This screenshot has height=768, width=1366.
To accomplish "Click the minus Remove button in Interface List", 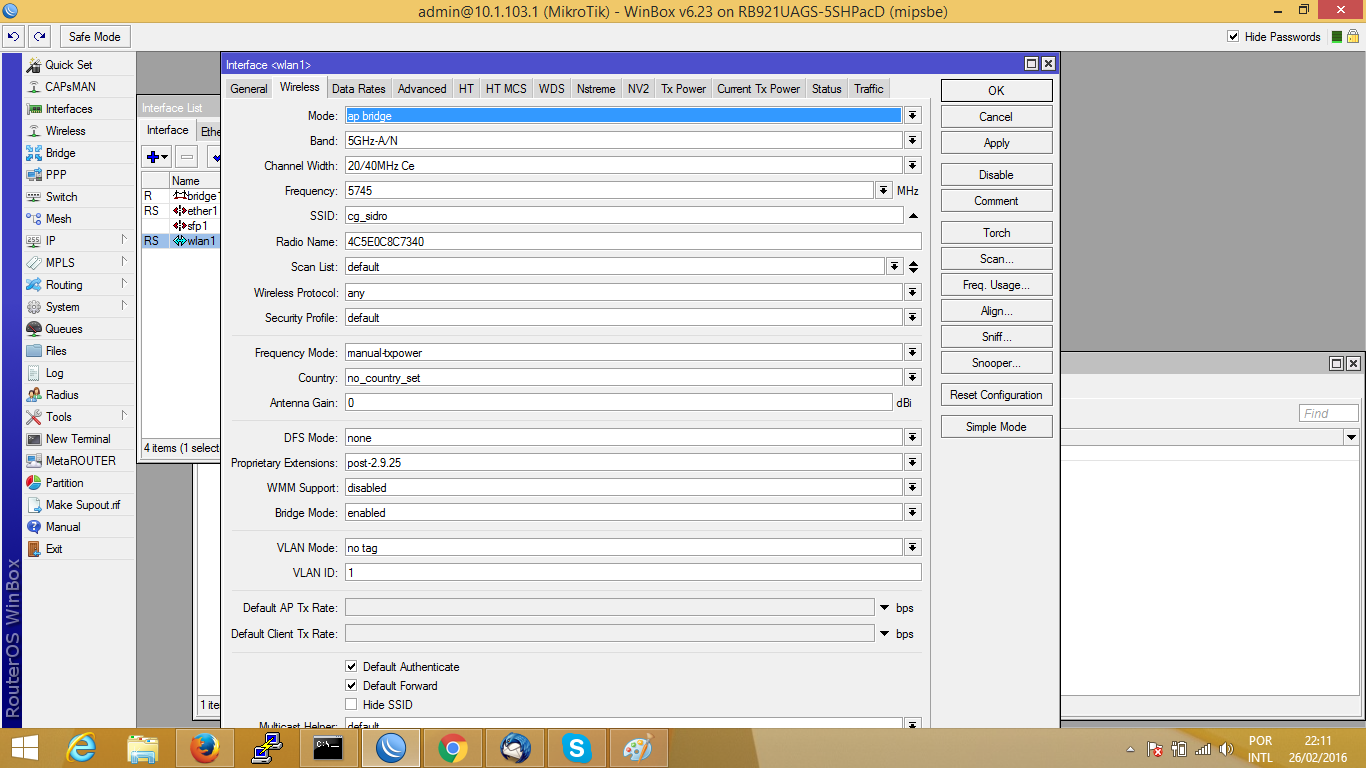I will tap(187, 157).
